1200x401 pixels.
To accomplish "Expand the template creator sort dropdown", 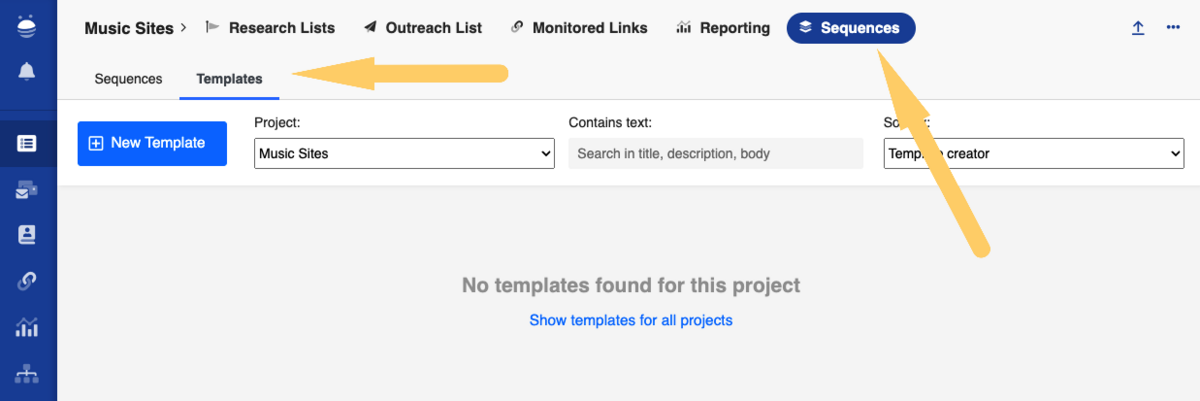I will point(1034,154).
